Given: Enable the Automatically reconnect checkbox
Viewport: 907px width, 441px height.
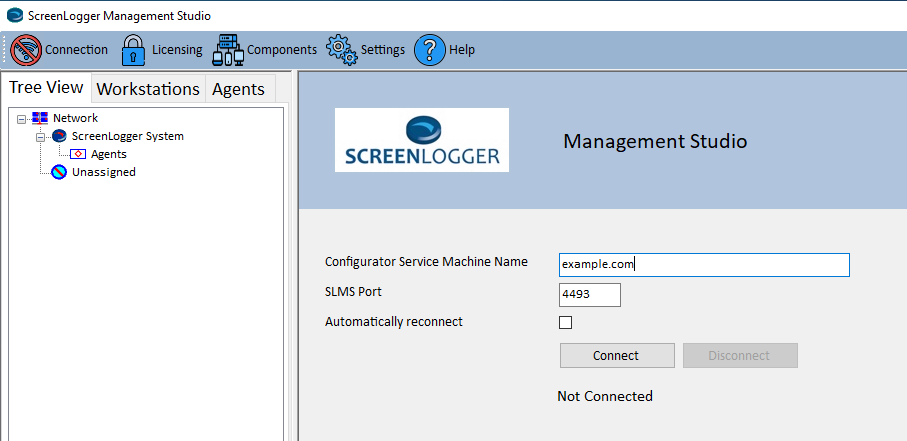Looking at the screenshot, I should [x=565, y=322].
